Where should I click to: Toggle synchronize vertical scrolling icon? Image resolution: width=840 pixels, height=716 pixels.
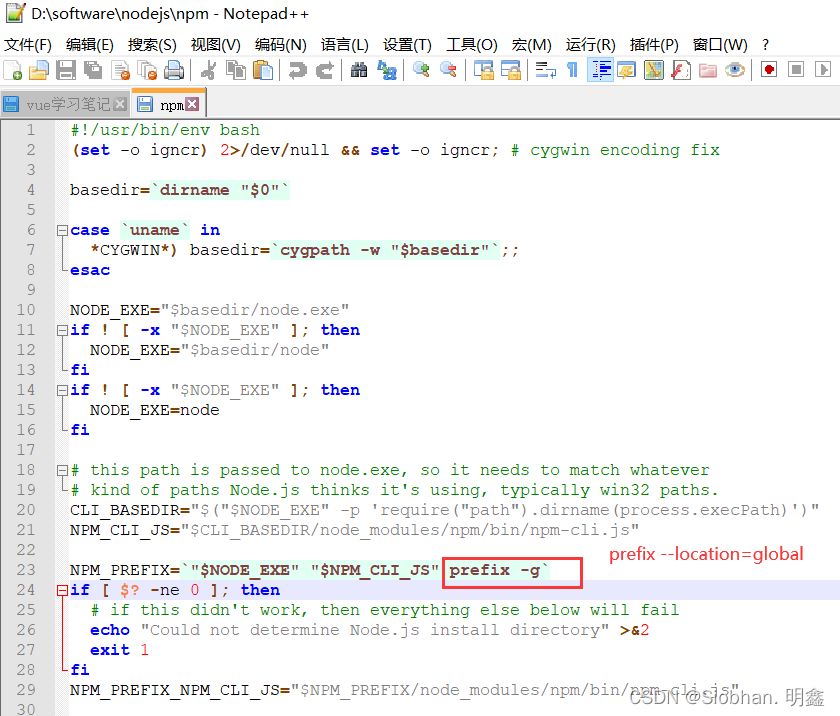(x=484, y=70)
